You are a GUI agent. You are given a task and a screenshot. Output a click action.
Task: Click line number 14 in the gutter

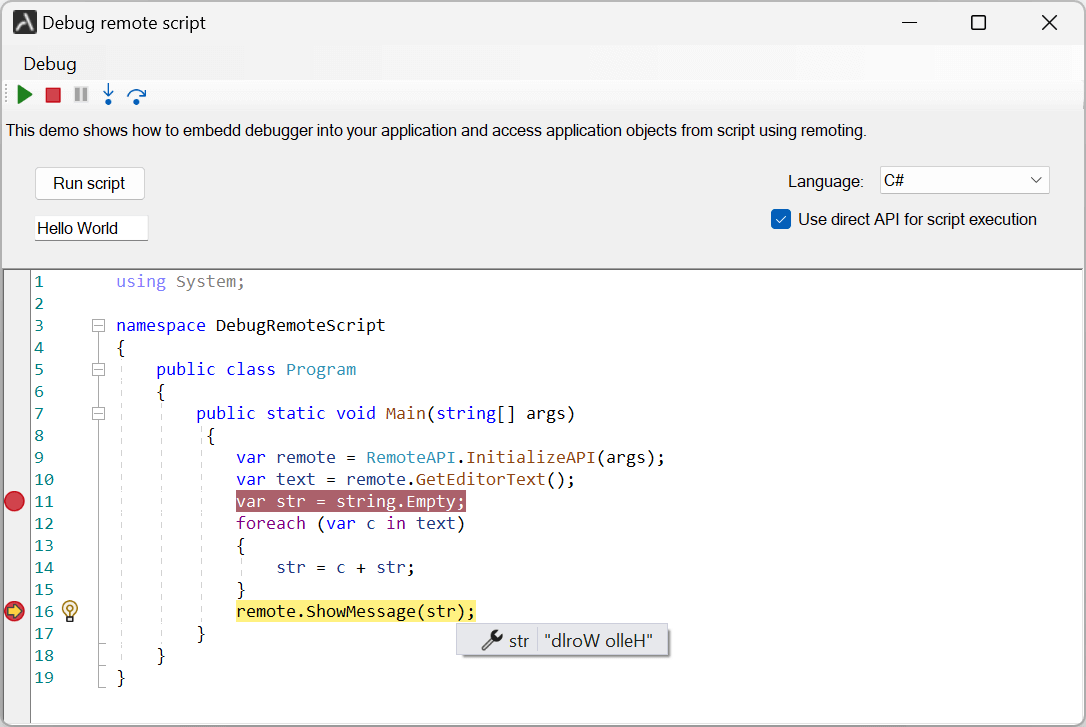point(44,568)
